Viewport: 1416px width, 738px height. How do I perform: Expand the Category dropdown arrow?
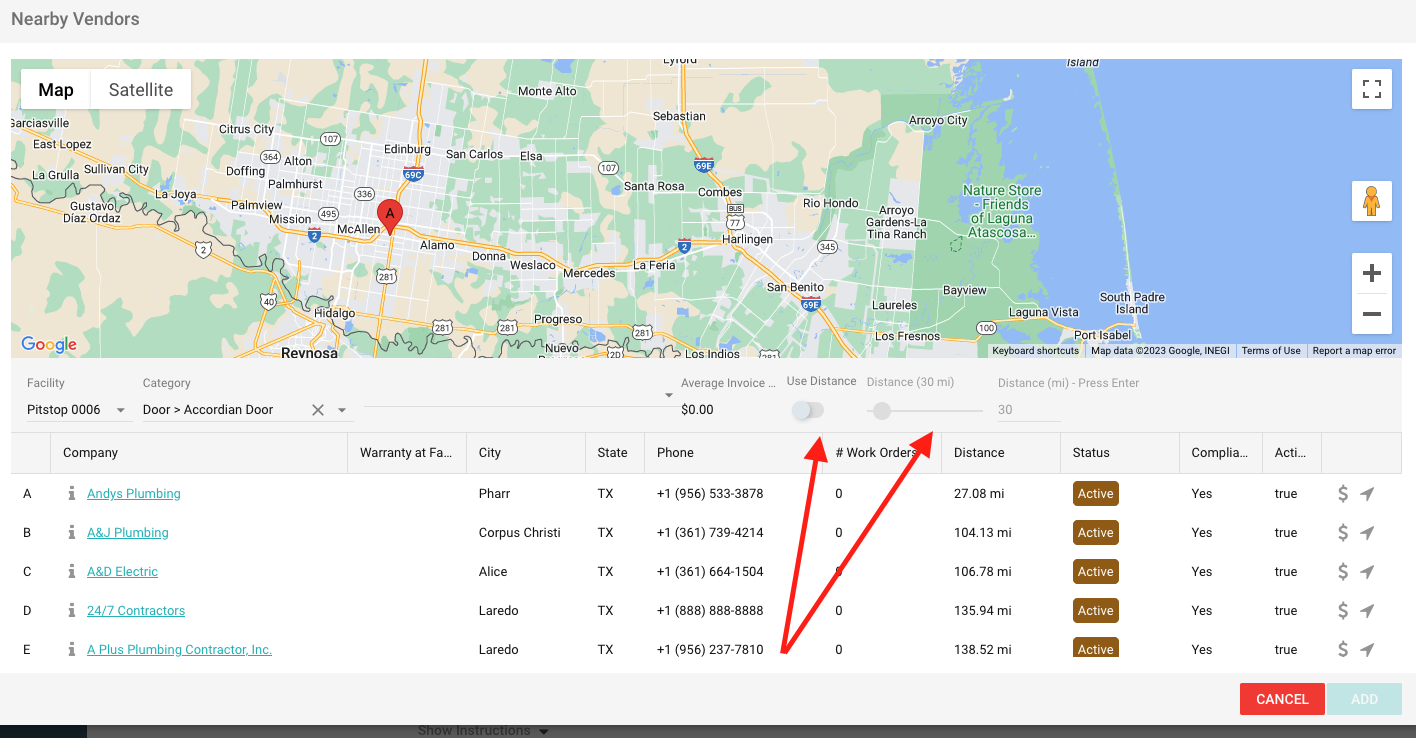pos(342,410)
